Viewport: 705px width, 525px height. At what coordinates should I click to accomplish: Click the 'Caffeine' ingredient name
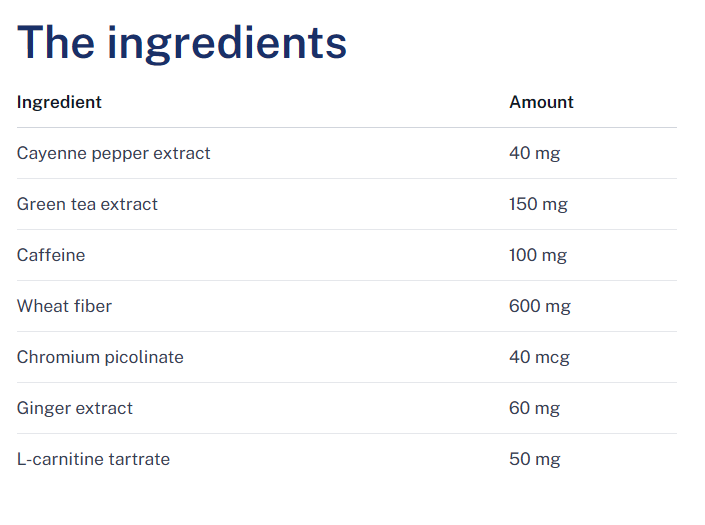(51, 255)
